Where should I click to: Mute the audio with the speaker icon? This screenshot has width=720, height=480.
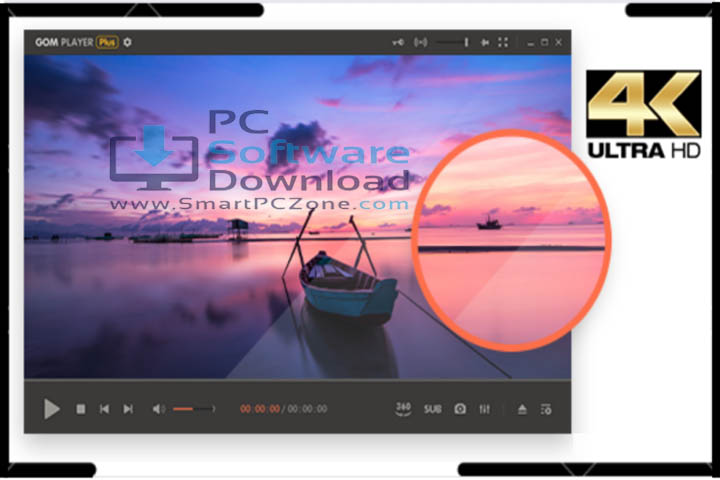click(x=158, y=409)
